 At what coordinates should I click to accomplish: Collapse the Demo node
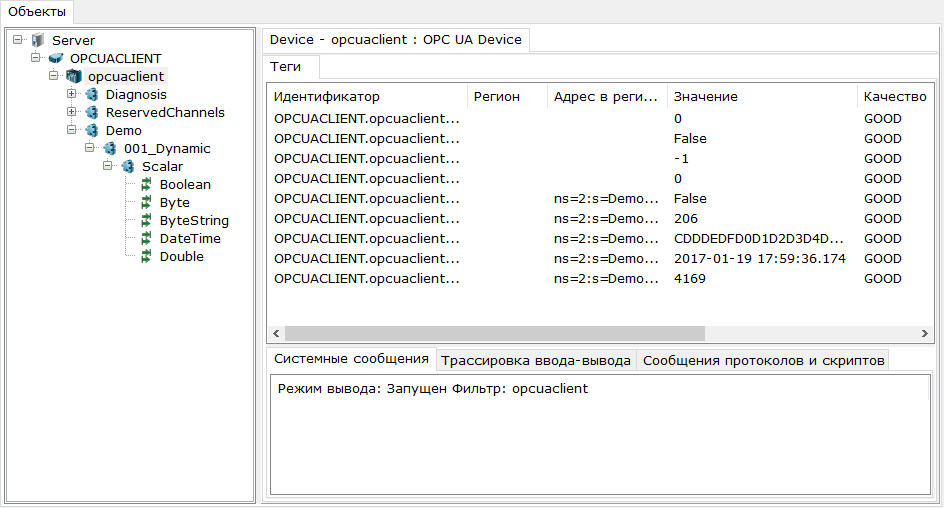[72, 130]
